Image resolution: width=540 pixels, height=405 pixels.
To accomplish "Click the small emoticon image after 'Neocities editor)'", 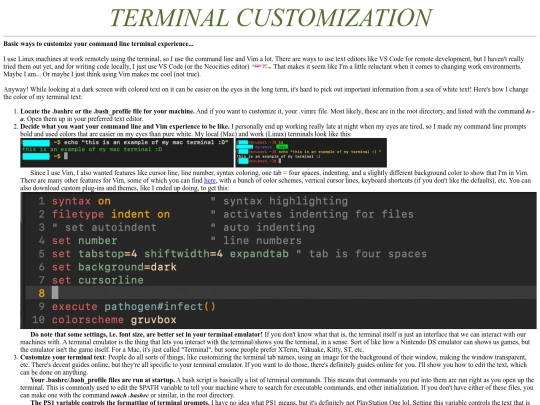I will 261,66.
